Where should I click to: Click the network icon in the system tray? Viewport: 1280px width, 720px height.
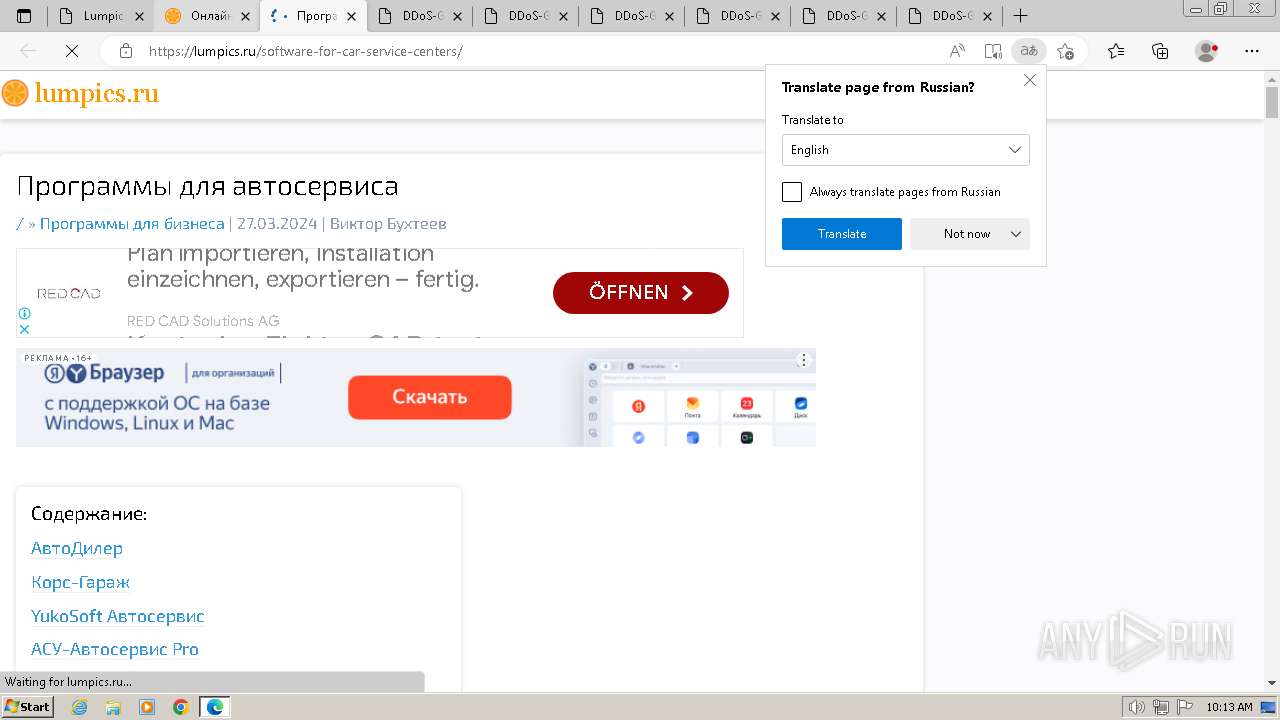click(1161, 707)
